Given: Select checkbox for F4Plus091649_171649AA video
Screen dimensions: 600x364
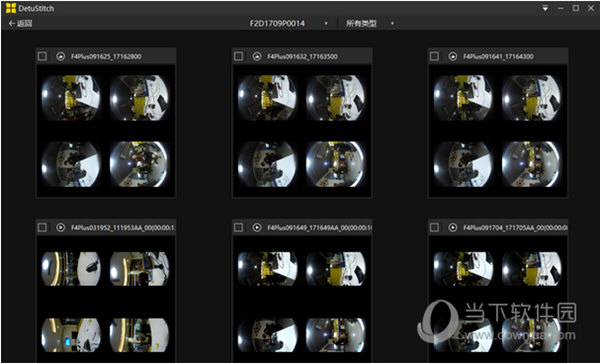Looking at the screenshot, I should (239, 227).
